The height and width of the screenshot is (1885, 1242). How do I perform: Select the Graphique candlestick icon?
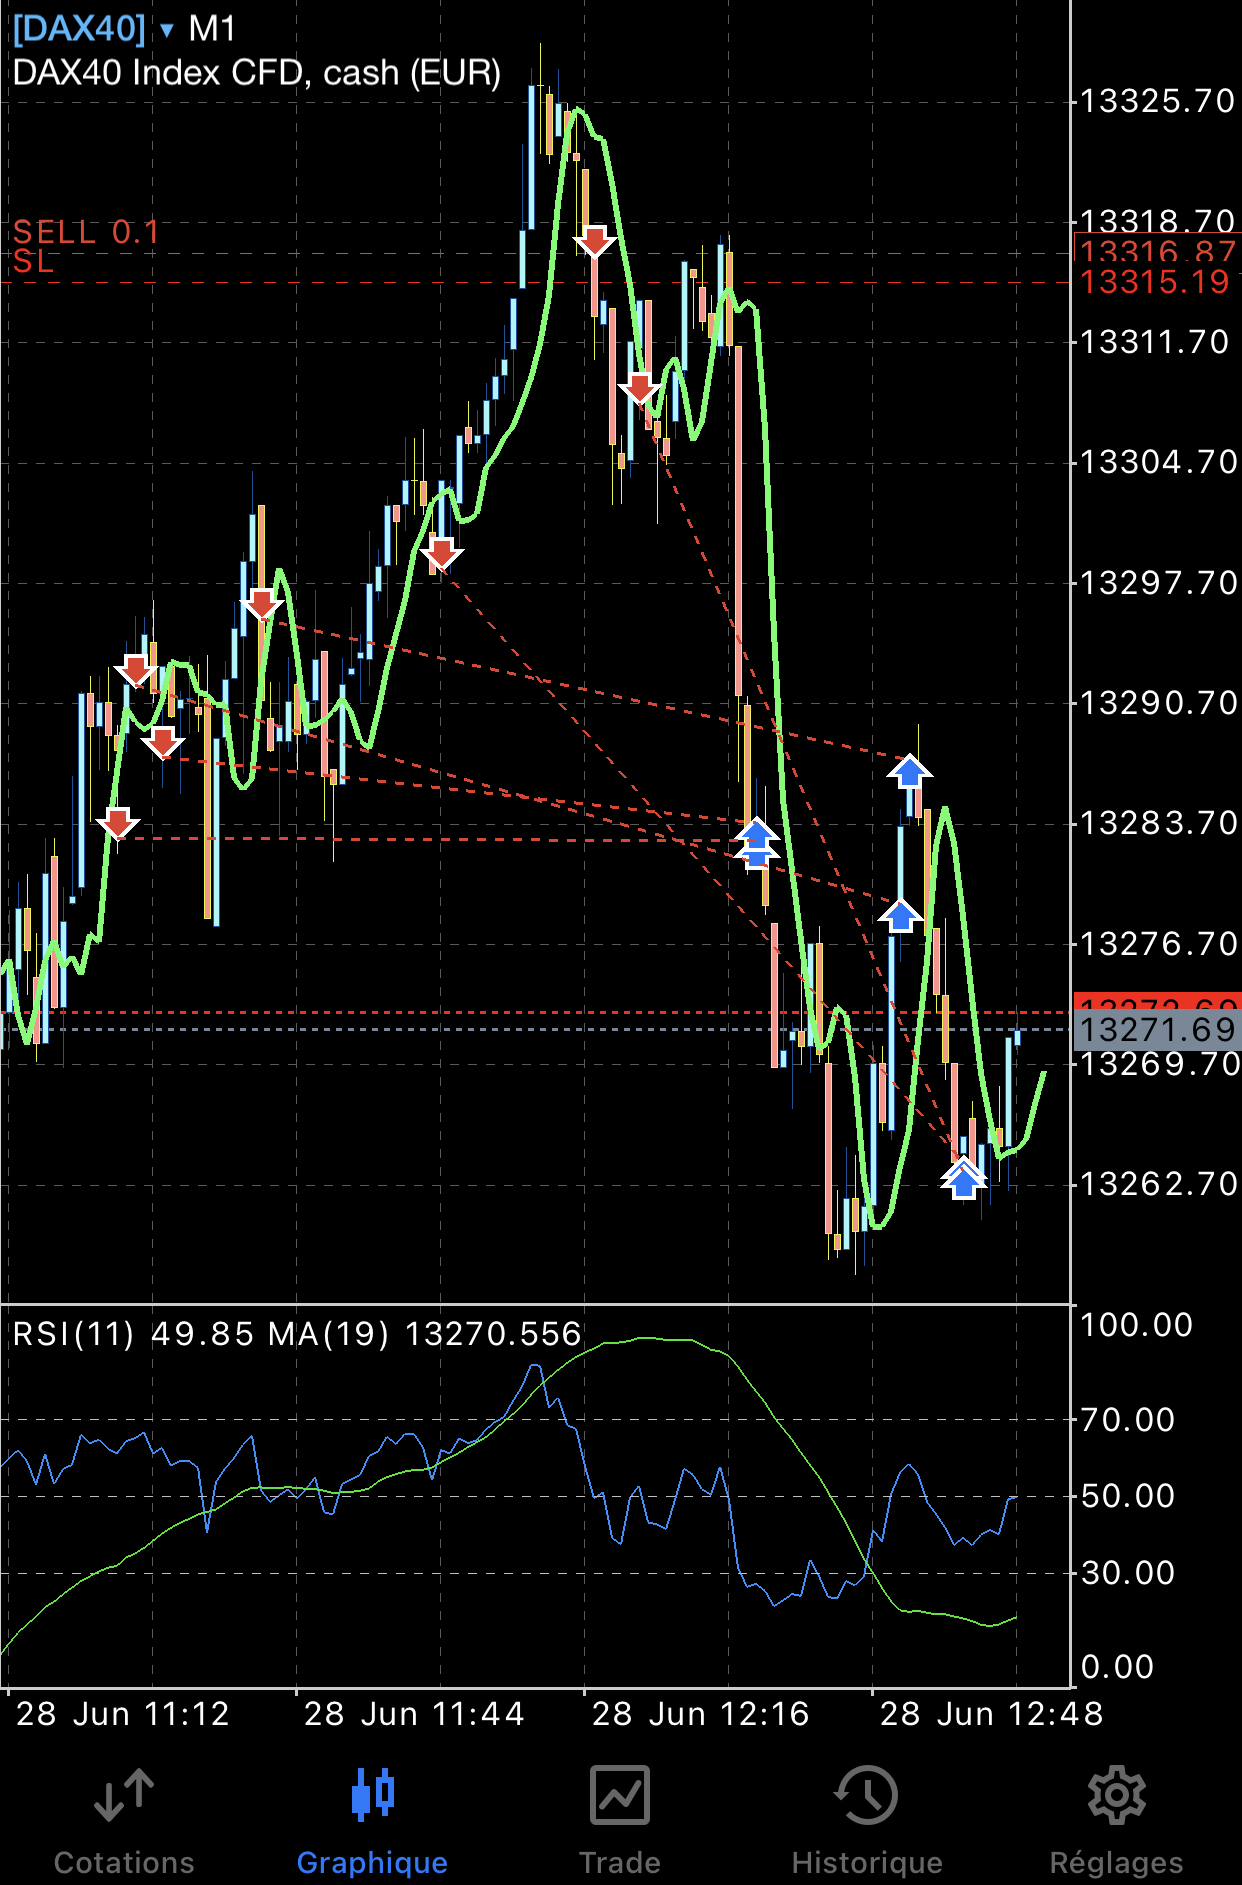pos(373,1793)
